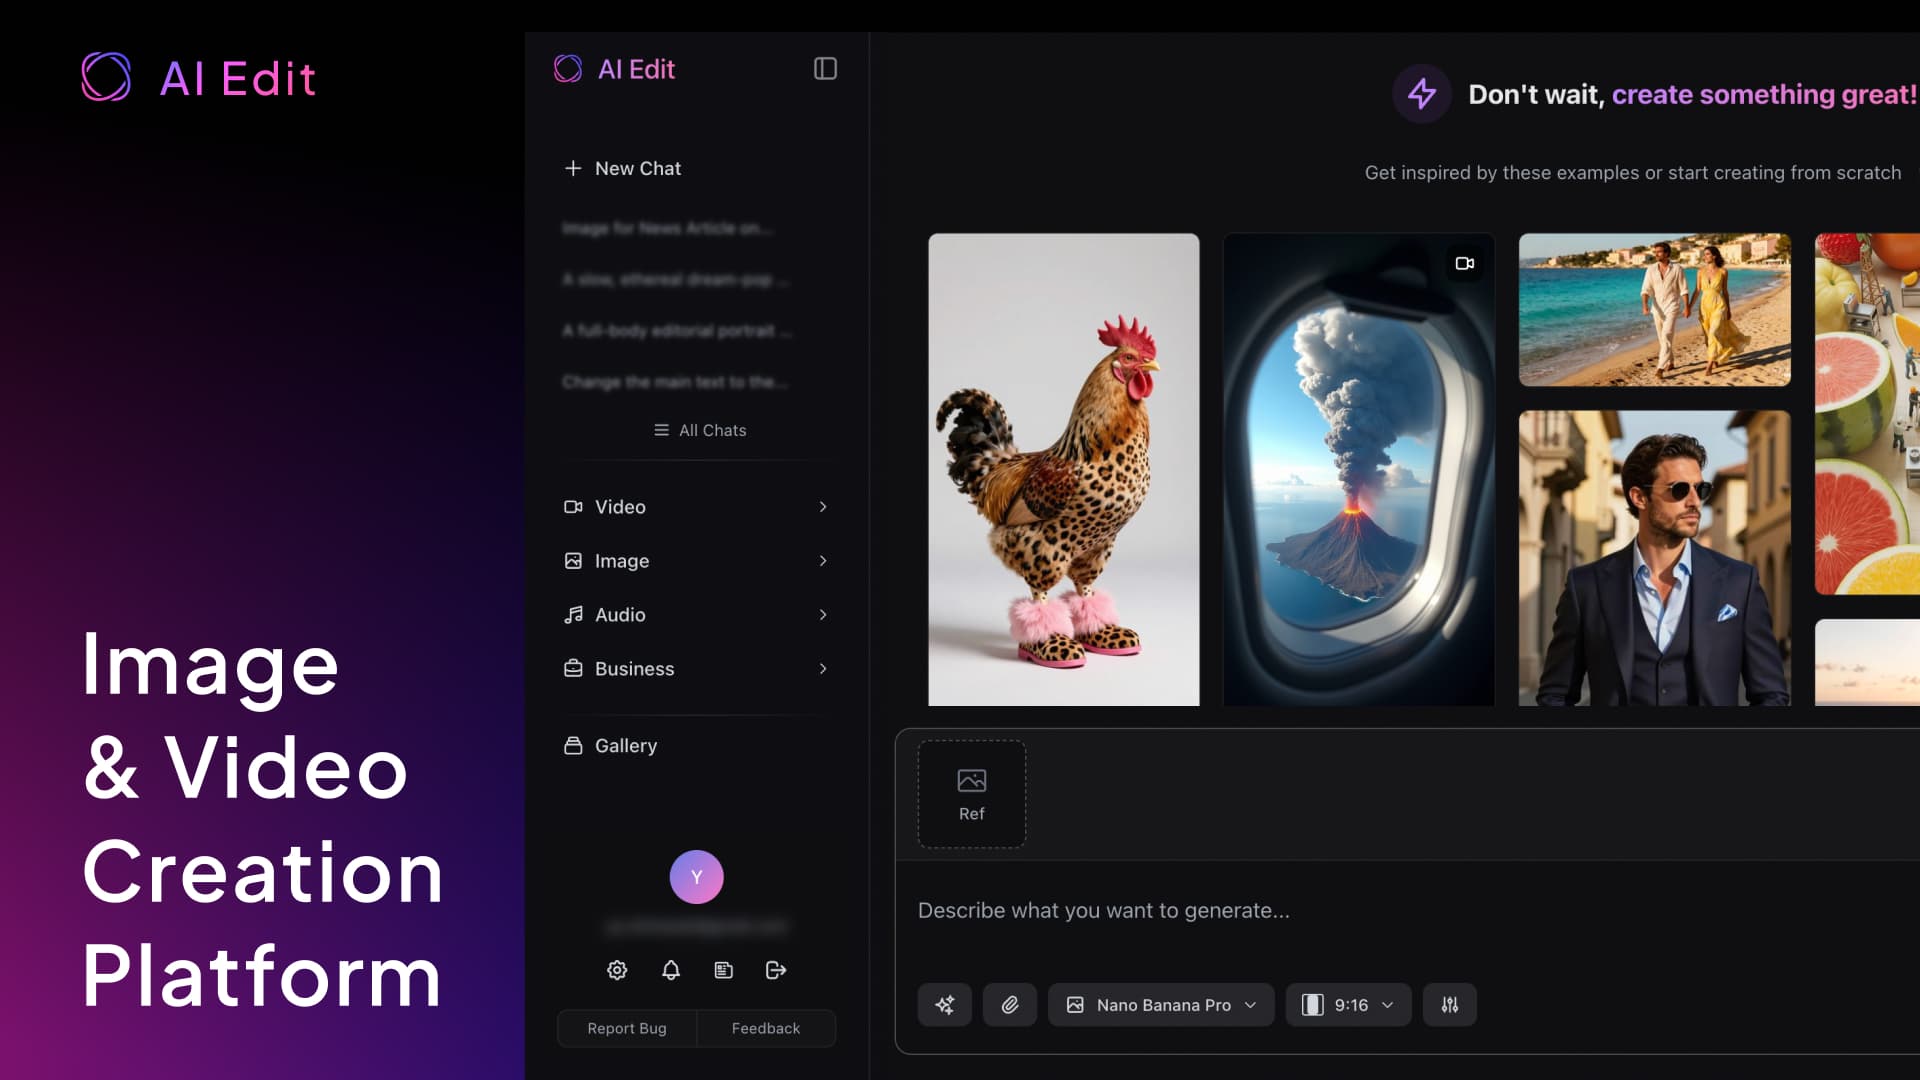Viewport: 1920px width, 1080px height.
Task: Start a New Chat
Action: click(x=623, y=169)
